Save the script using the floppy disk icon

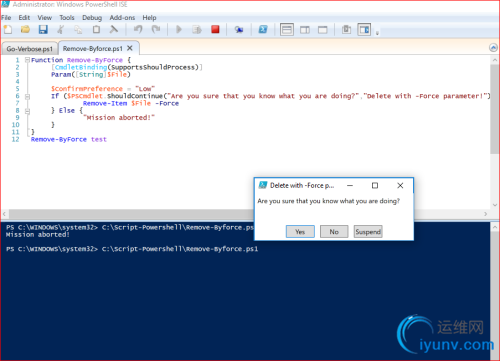click(43, 30)
